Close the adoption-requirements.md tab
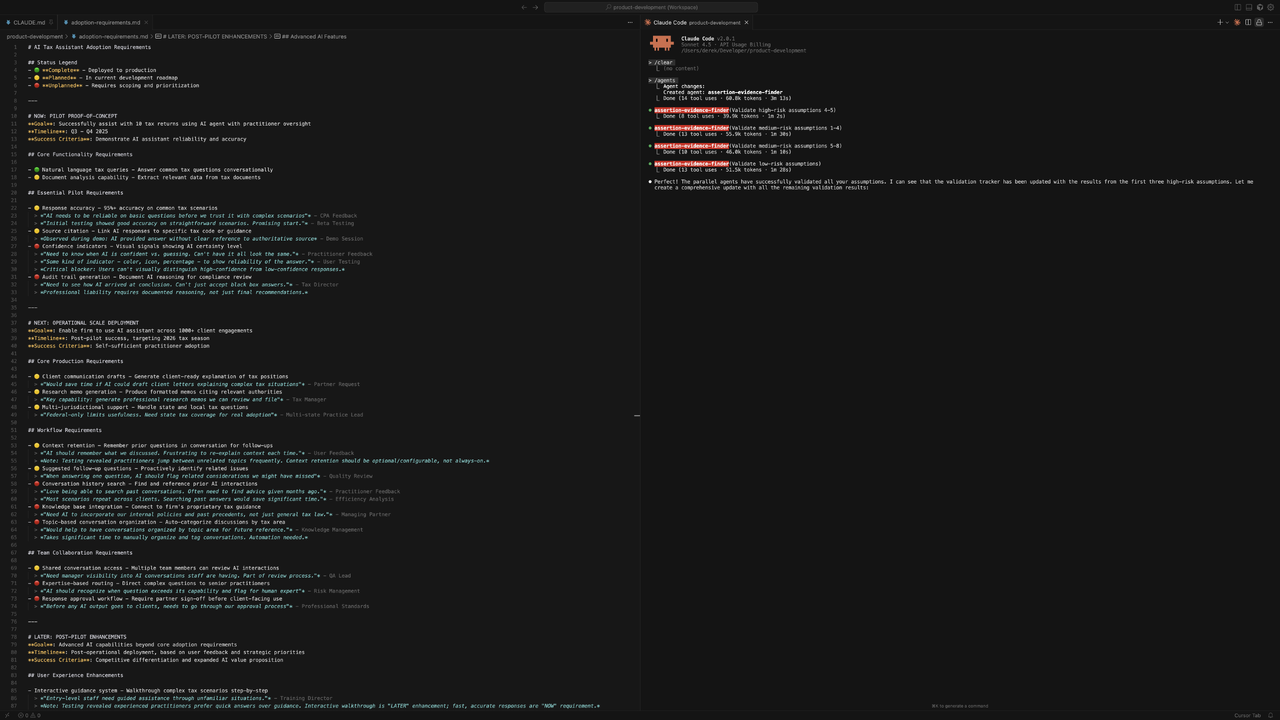 (146, 22)
